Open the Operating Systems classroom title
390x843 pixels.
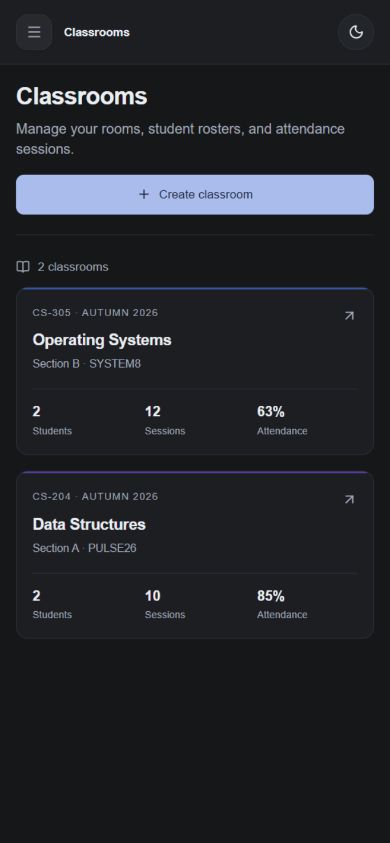[x=102, y=340]
